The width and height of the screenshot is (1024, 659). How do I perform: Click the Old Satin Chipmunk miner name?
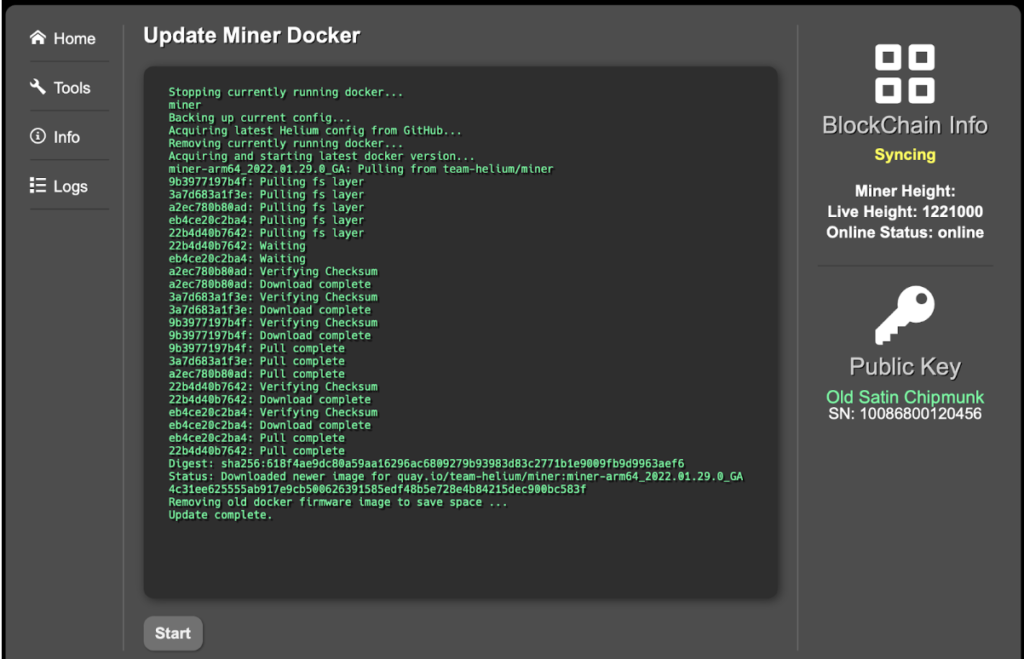point(904,397)
